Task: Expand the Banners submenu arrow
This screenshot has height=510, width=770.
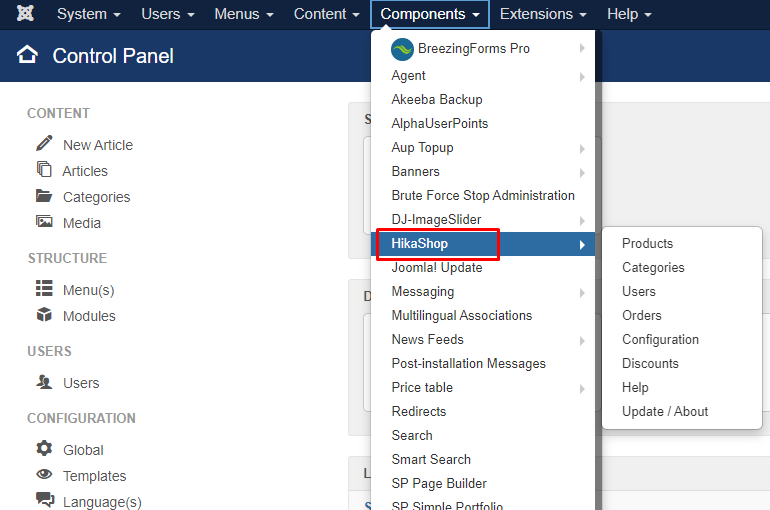Action: (582, 173)
